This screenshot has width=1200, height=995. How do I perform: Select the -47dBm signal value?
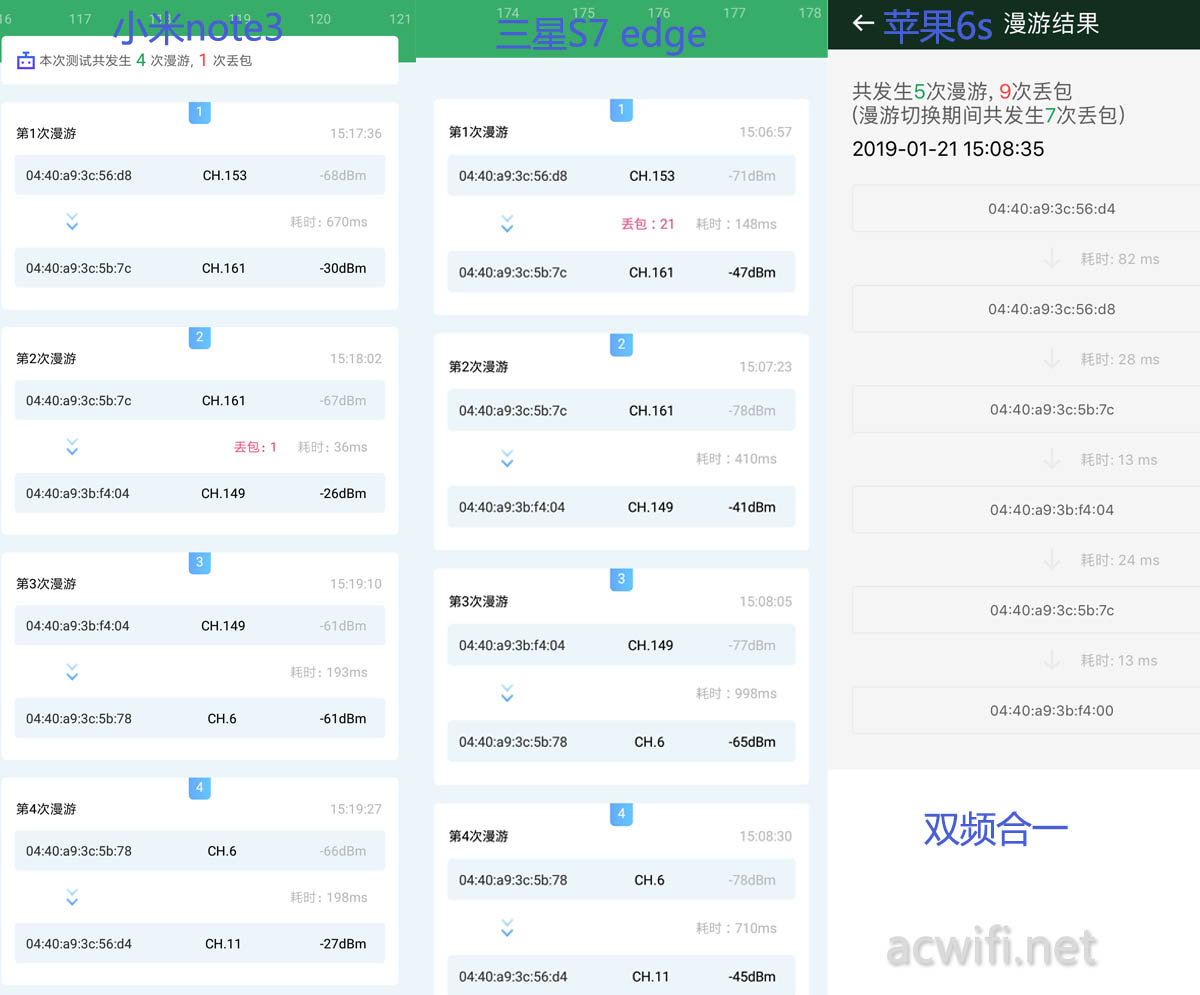(x=752, y=272)
